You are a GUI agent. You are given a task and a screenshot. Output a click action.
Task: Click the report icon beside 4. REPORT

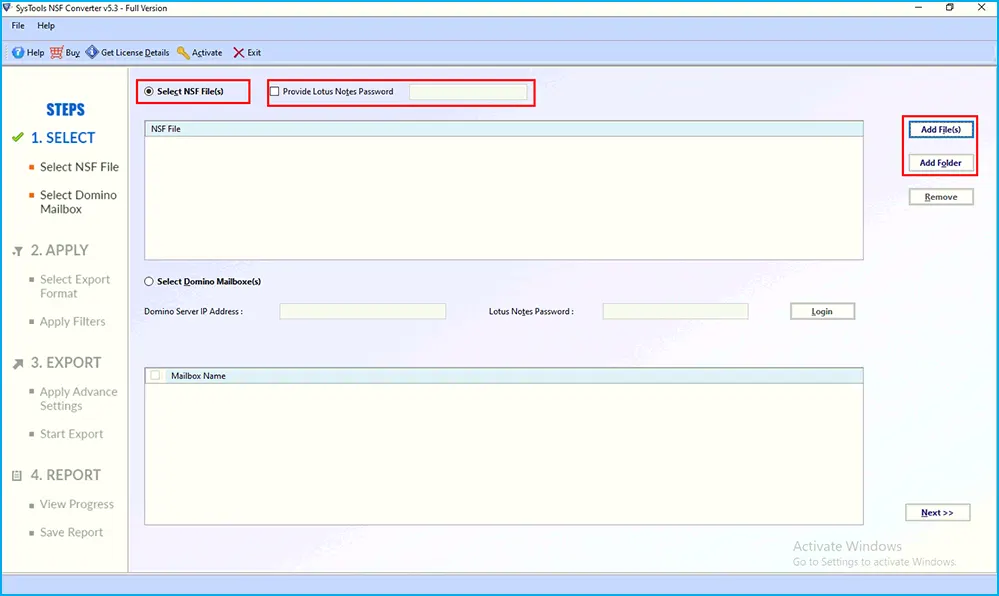(x=17, y=476)
